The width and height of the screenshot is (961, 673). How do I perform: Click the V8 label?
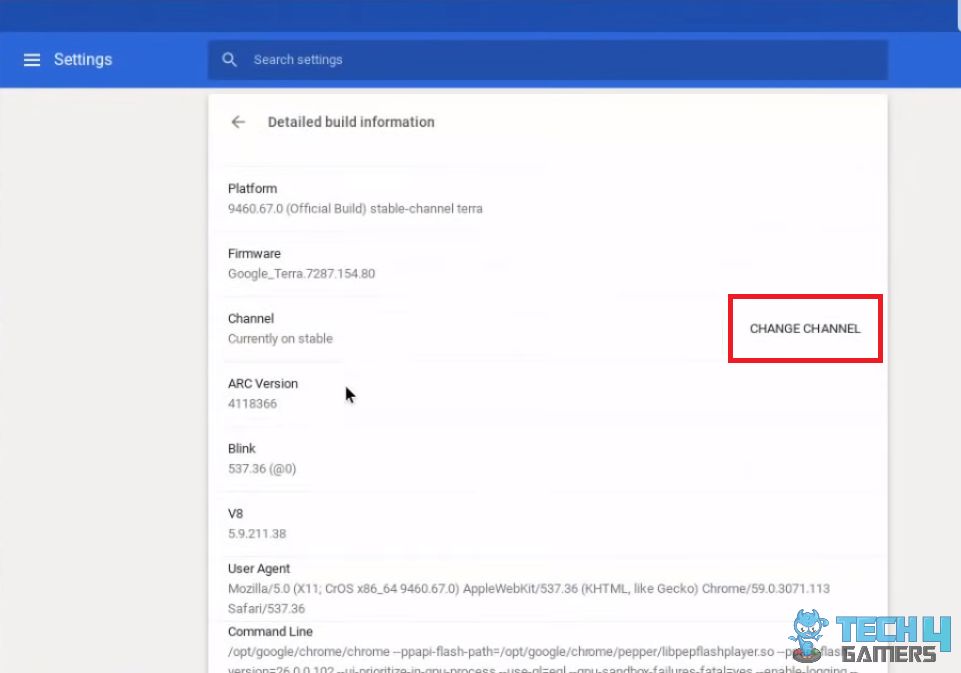pos(235,513)
